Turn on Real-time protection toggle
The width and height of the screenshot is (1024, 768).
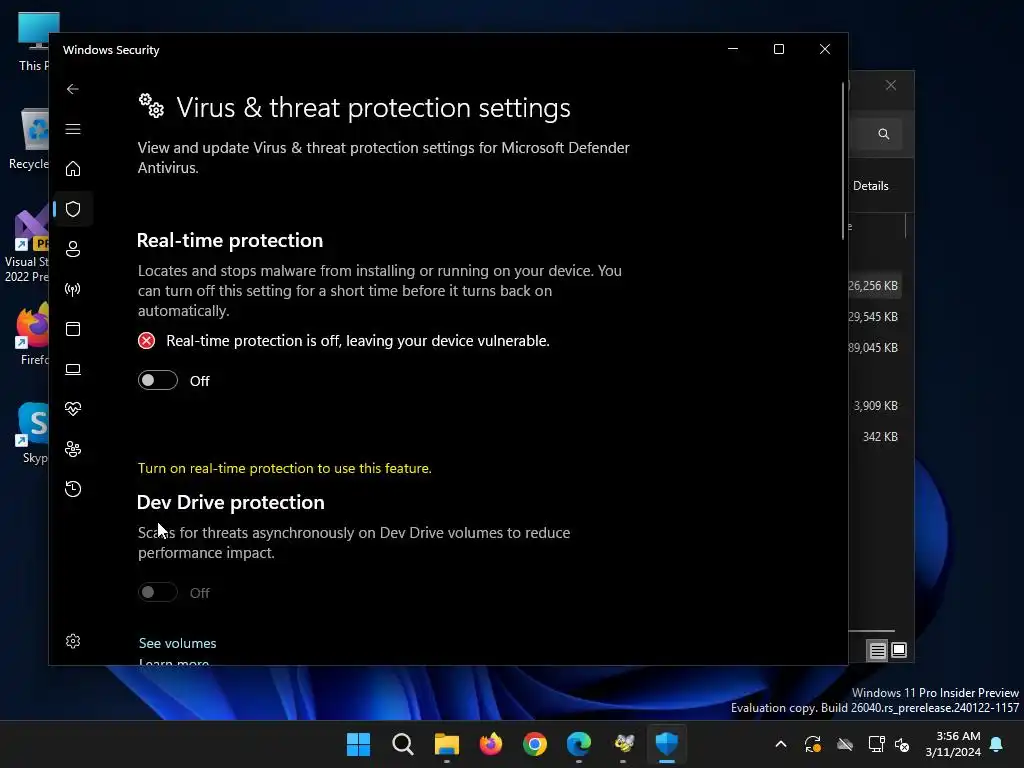point(157,380)
